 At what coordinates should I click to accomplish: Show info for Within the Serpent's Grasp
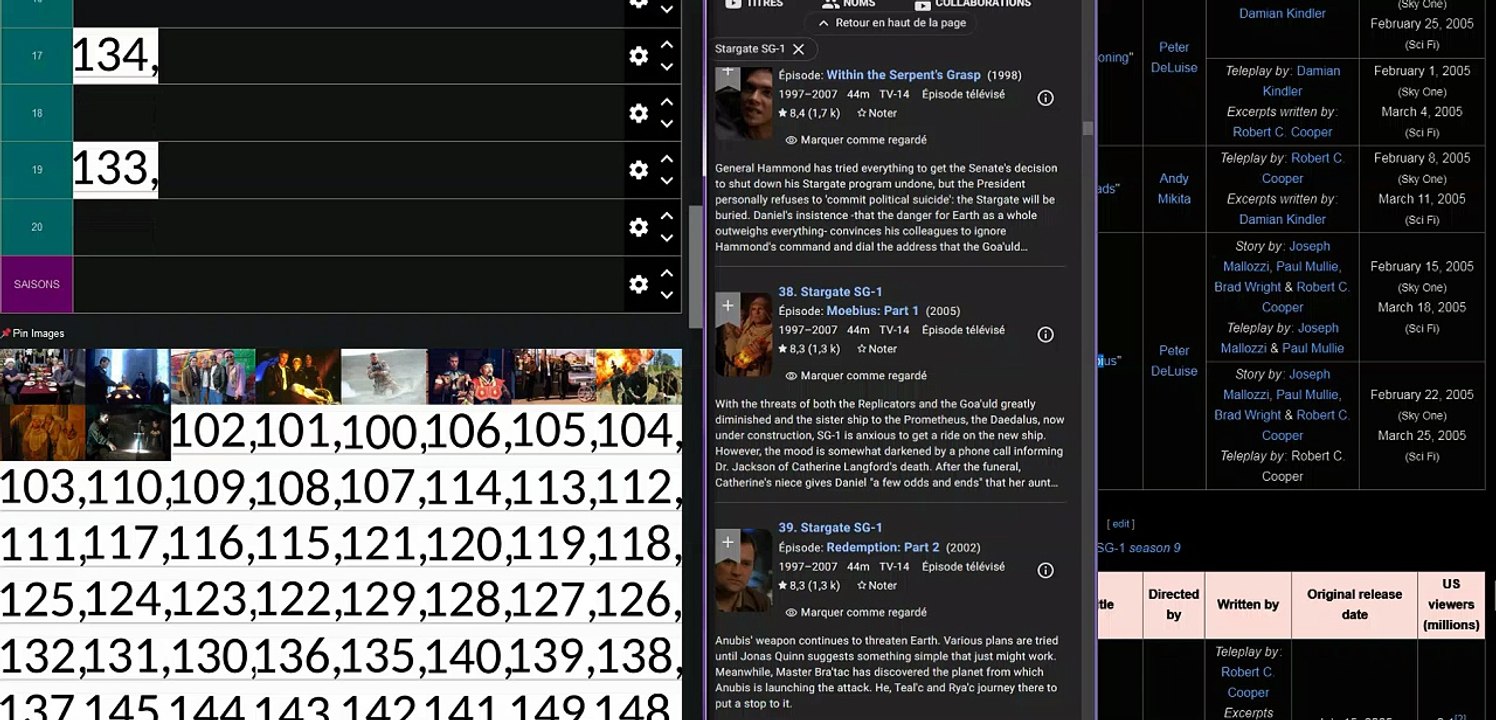coord(1045,98)
